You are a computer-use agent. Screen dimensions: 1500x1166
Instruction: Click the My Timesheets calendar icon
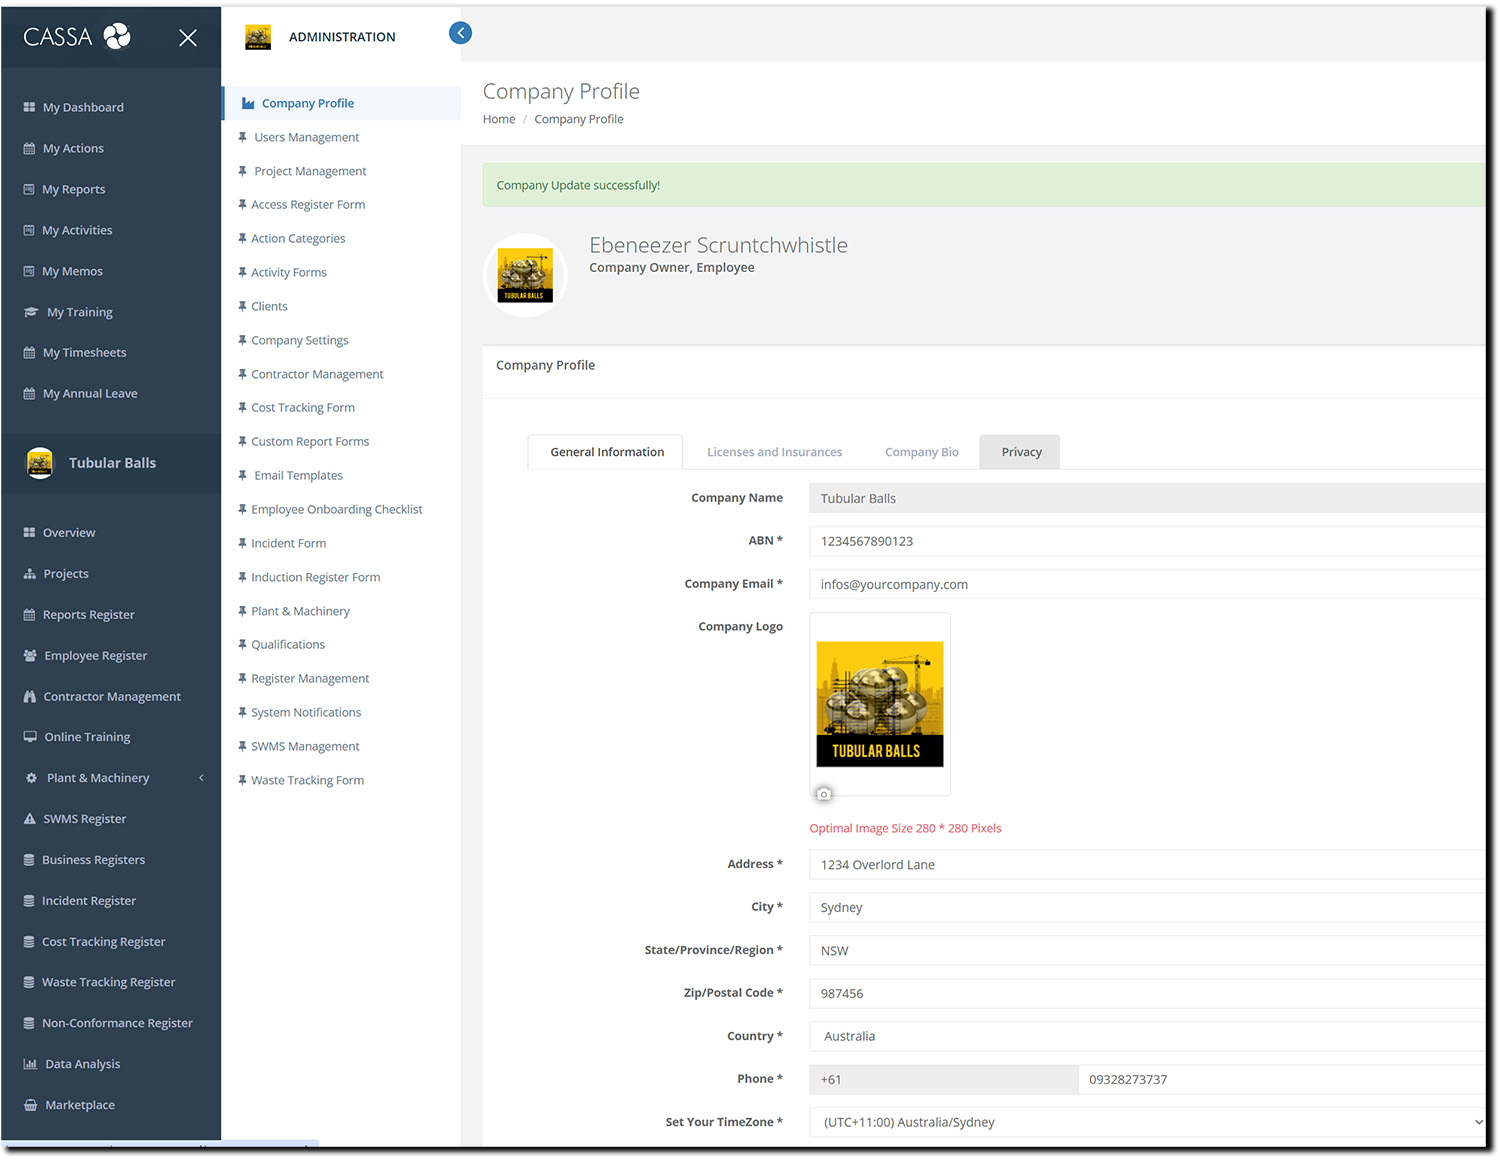[x=29, y=353]
